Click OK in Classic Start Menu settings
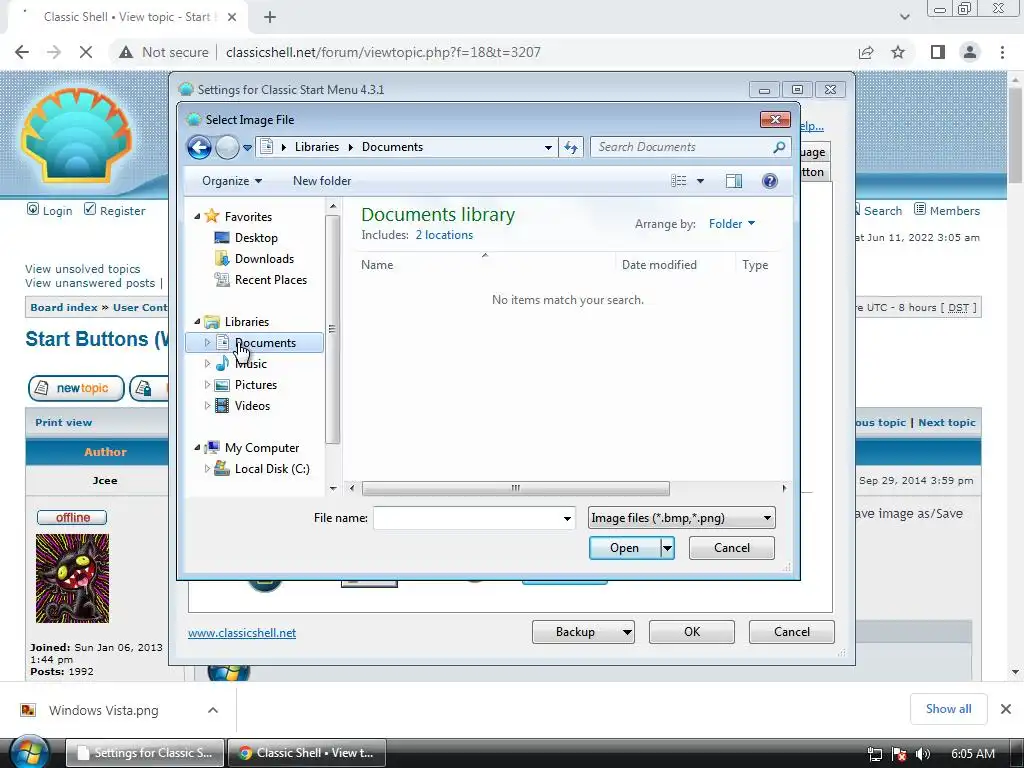 pos(692,632)
